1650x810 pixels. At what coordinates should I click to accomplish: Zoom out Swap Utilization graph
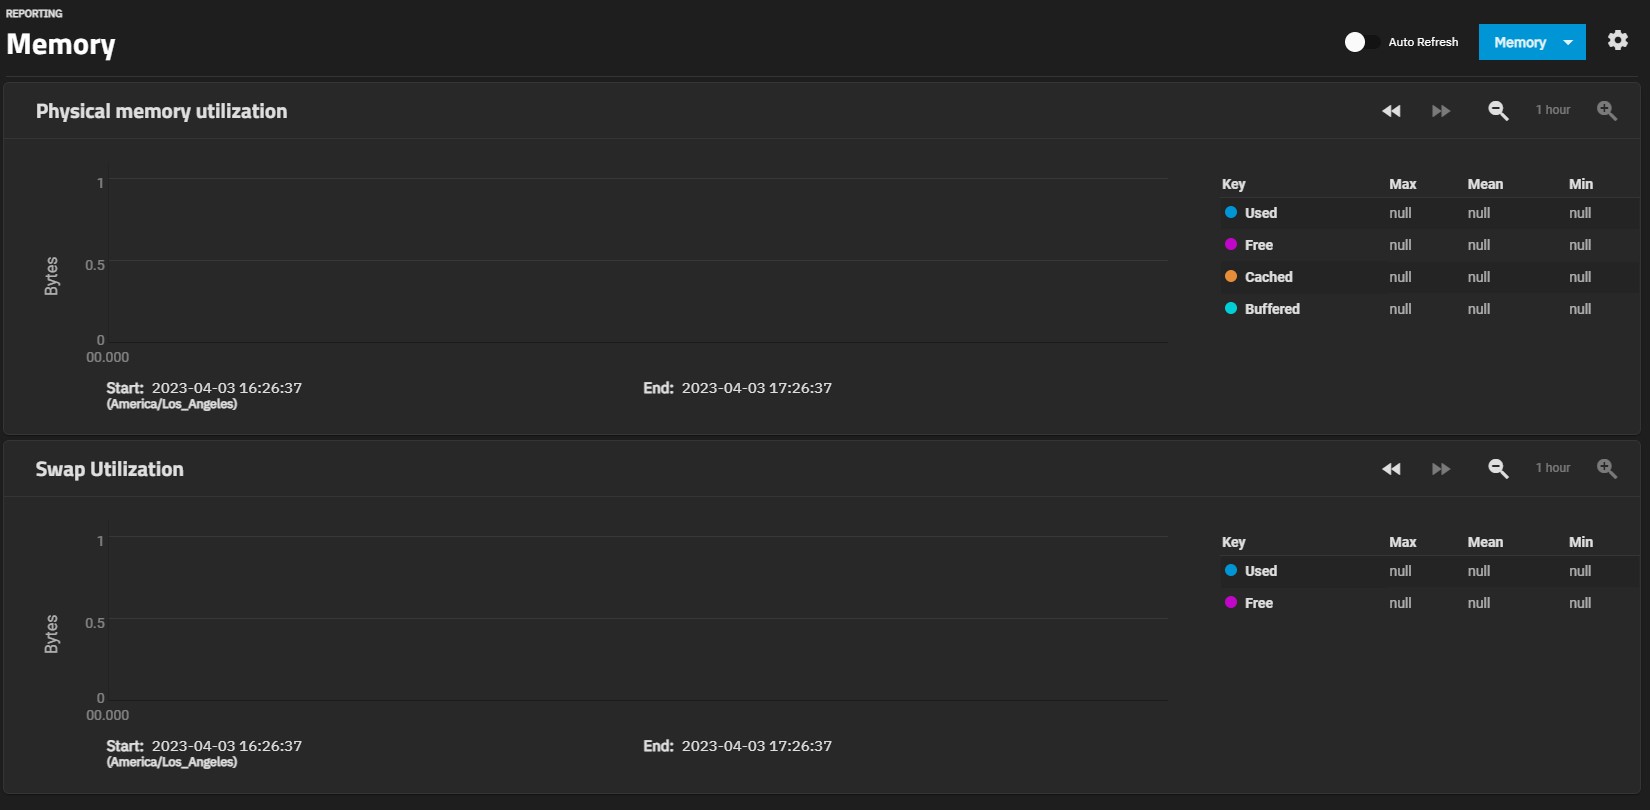click(1498, 469)
